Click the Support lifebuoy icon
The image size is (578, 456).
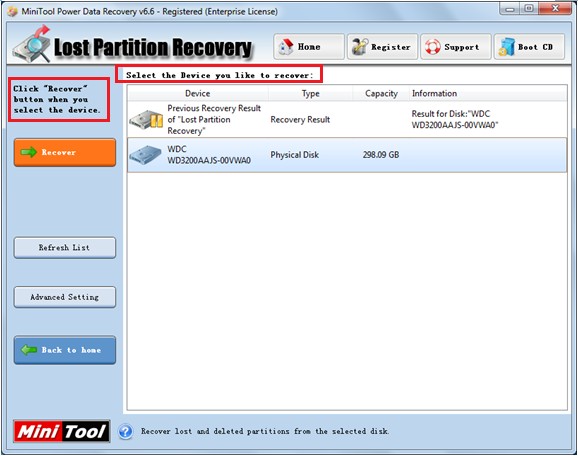click(432, 47)
